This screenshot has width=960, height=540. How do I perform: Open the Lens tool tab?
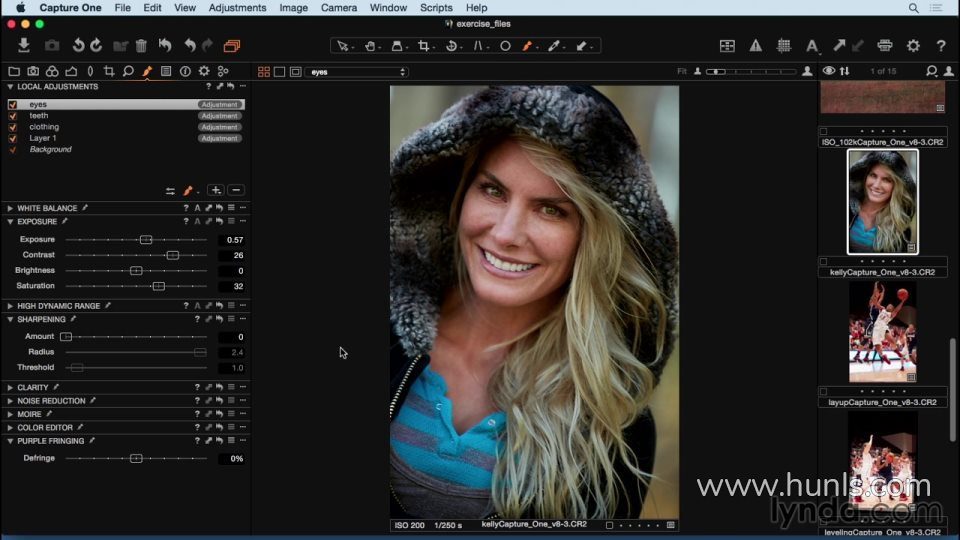tap(90, 71)
